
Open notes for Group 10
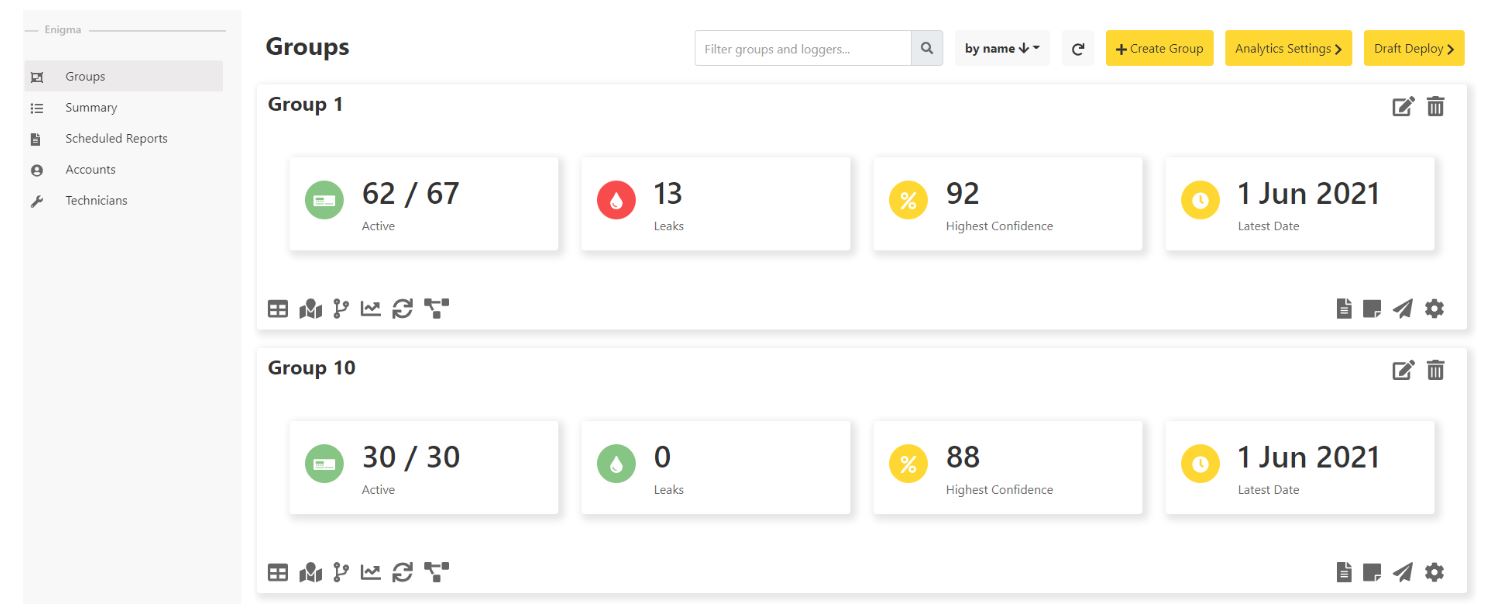click(1372, 573)
